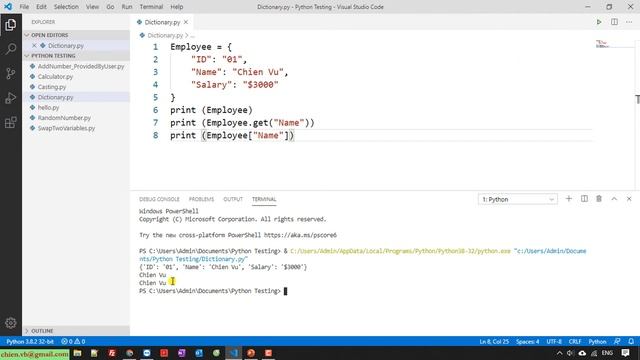Click Python language mode in status bar
Screen dimensions: 640x360
click(x=597, y=341)
